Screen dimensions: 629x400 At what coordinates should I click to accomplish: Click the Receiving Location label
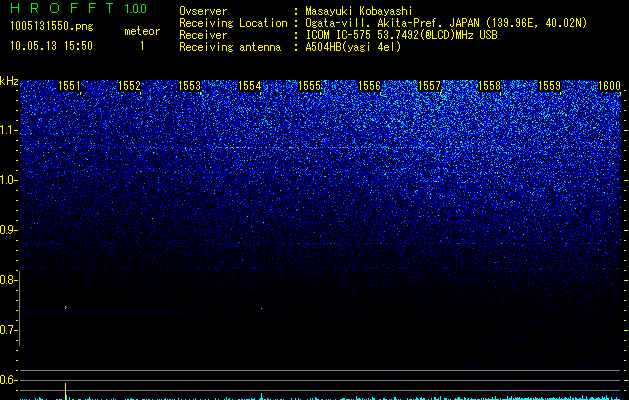pos(233,23)
